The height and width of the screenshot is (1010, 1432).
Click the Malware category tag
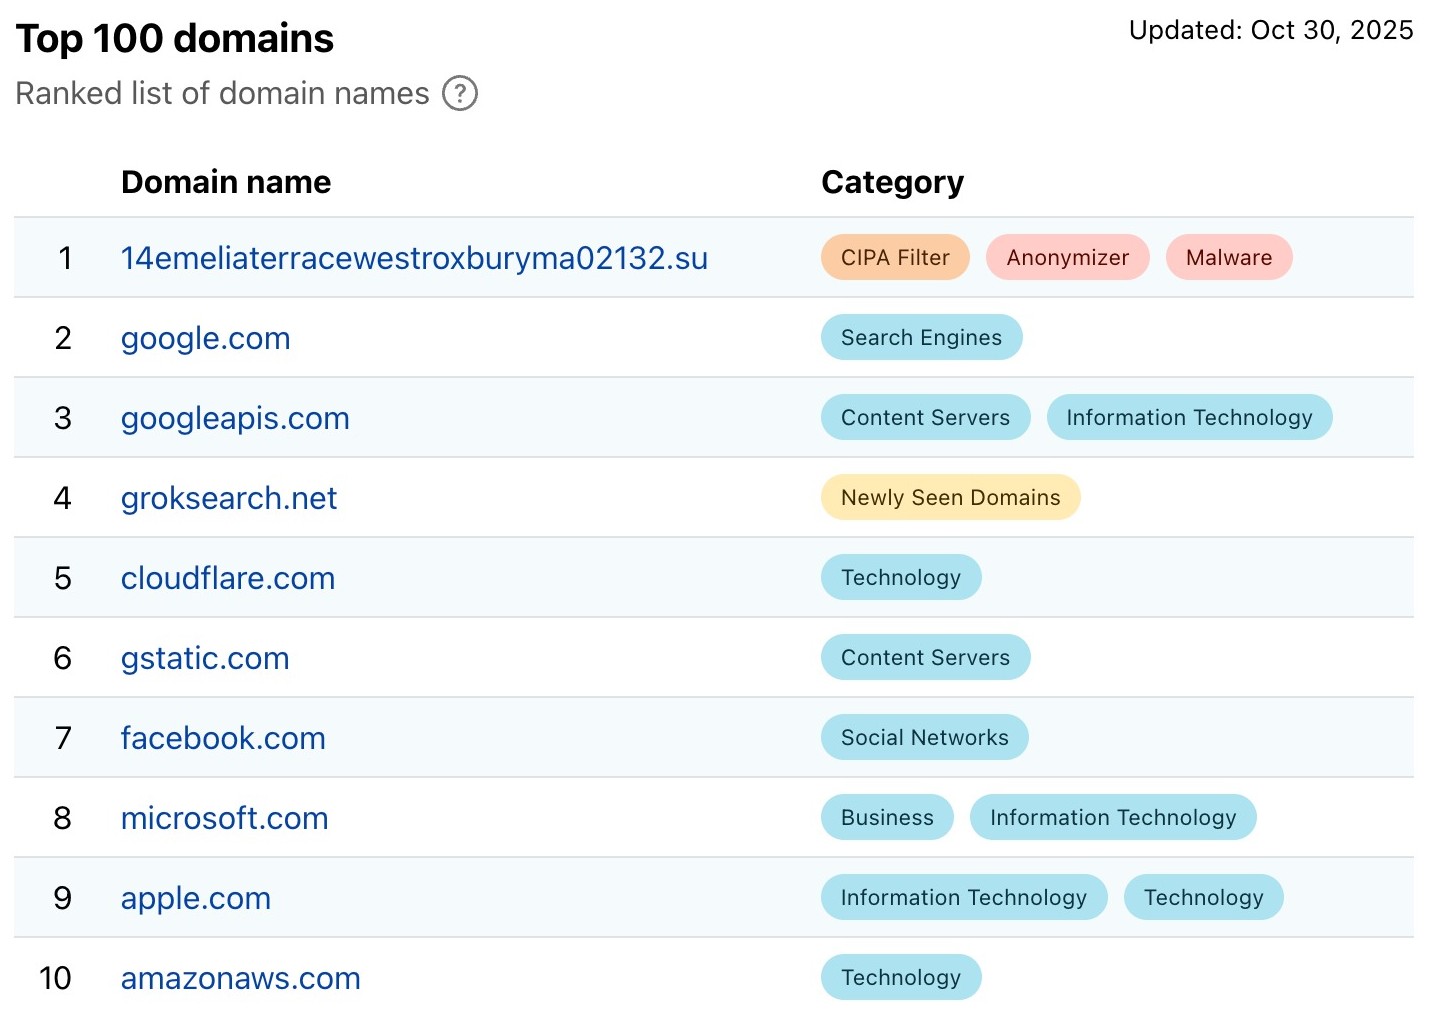pyautogui.click(x=1228, y=258)
